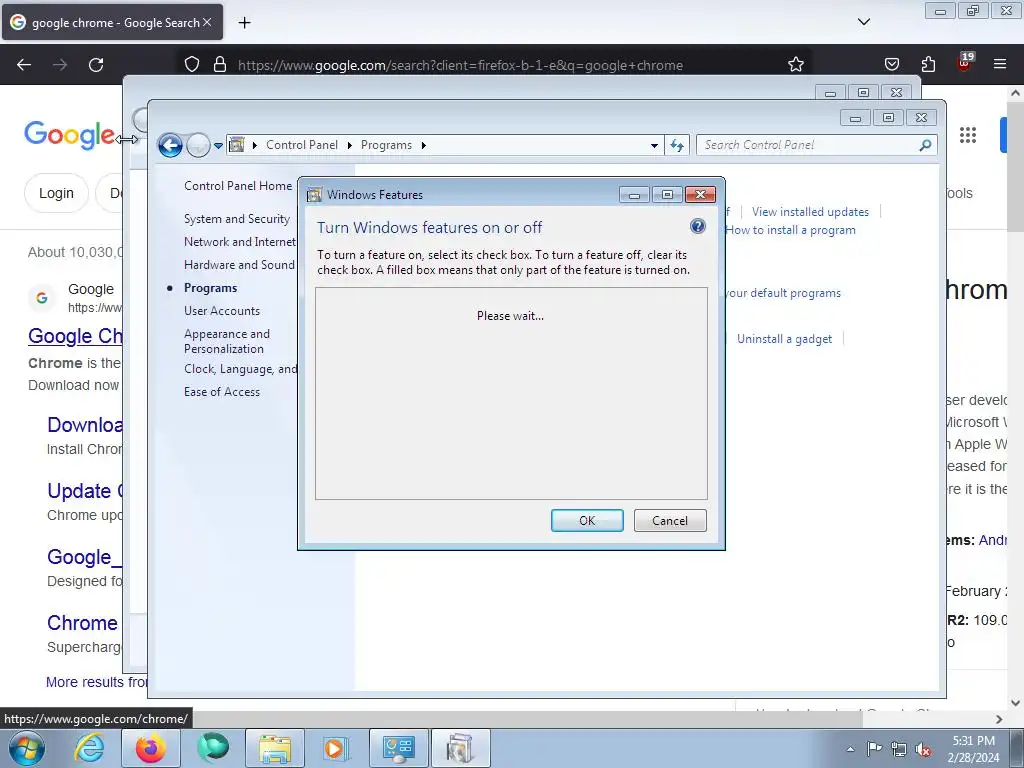Click Programs in the breadcrumb path
The width and height of the screenshot is (1024, 768).
point(387,145)
